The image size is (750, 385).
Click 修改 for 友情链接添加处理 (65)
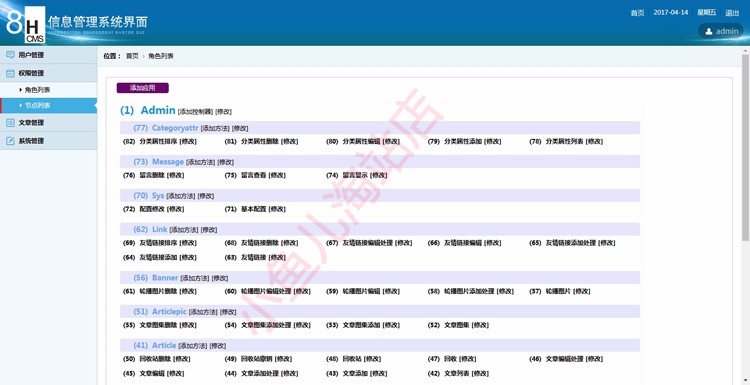pyautogui.click(x=607, y=243)
